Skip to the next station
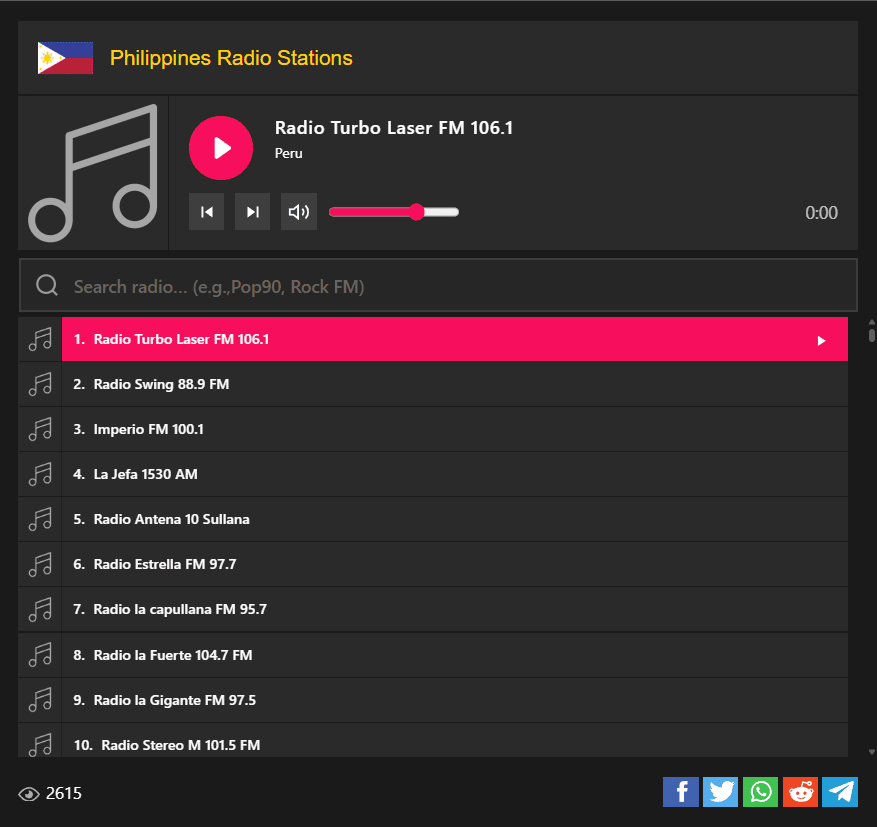This screenshot has height=827, width=877. coord(252,212)
